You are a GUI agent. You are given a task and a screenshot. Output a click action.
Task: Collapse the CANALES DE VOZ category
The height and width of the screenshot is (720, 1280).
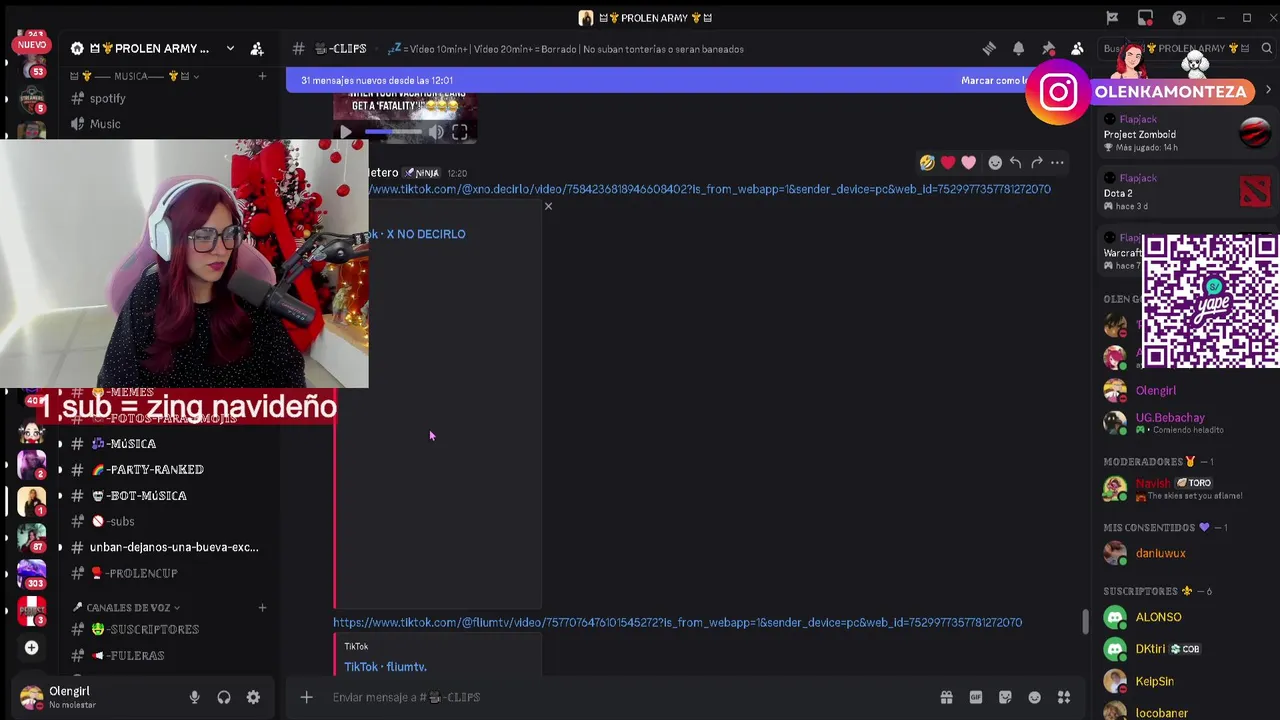(x=126, y=607)
